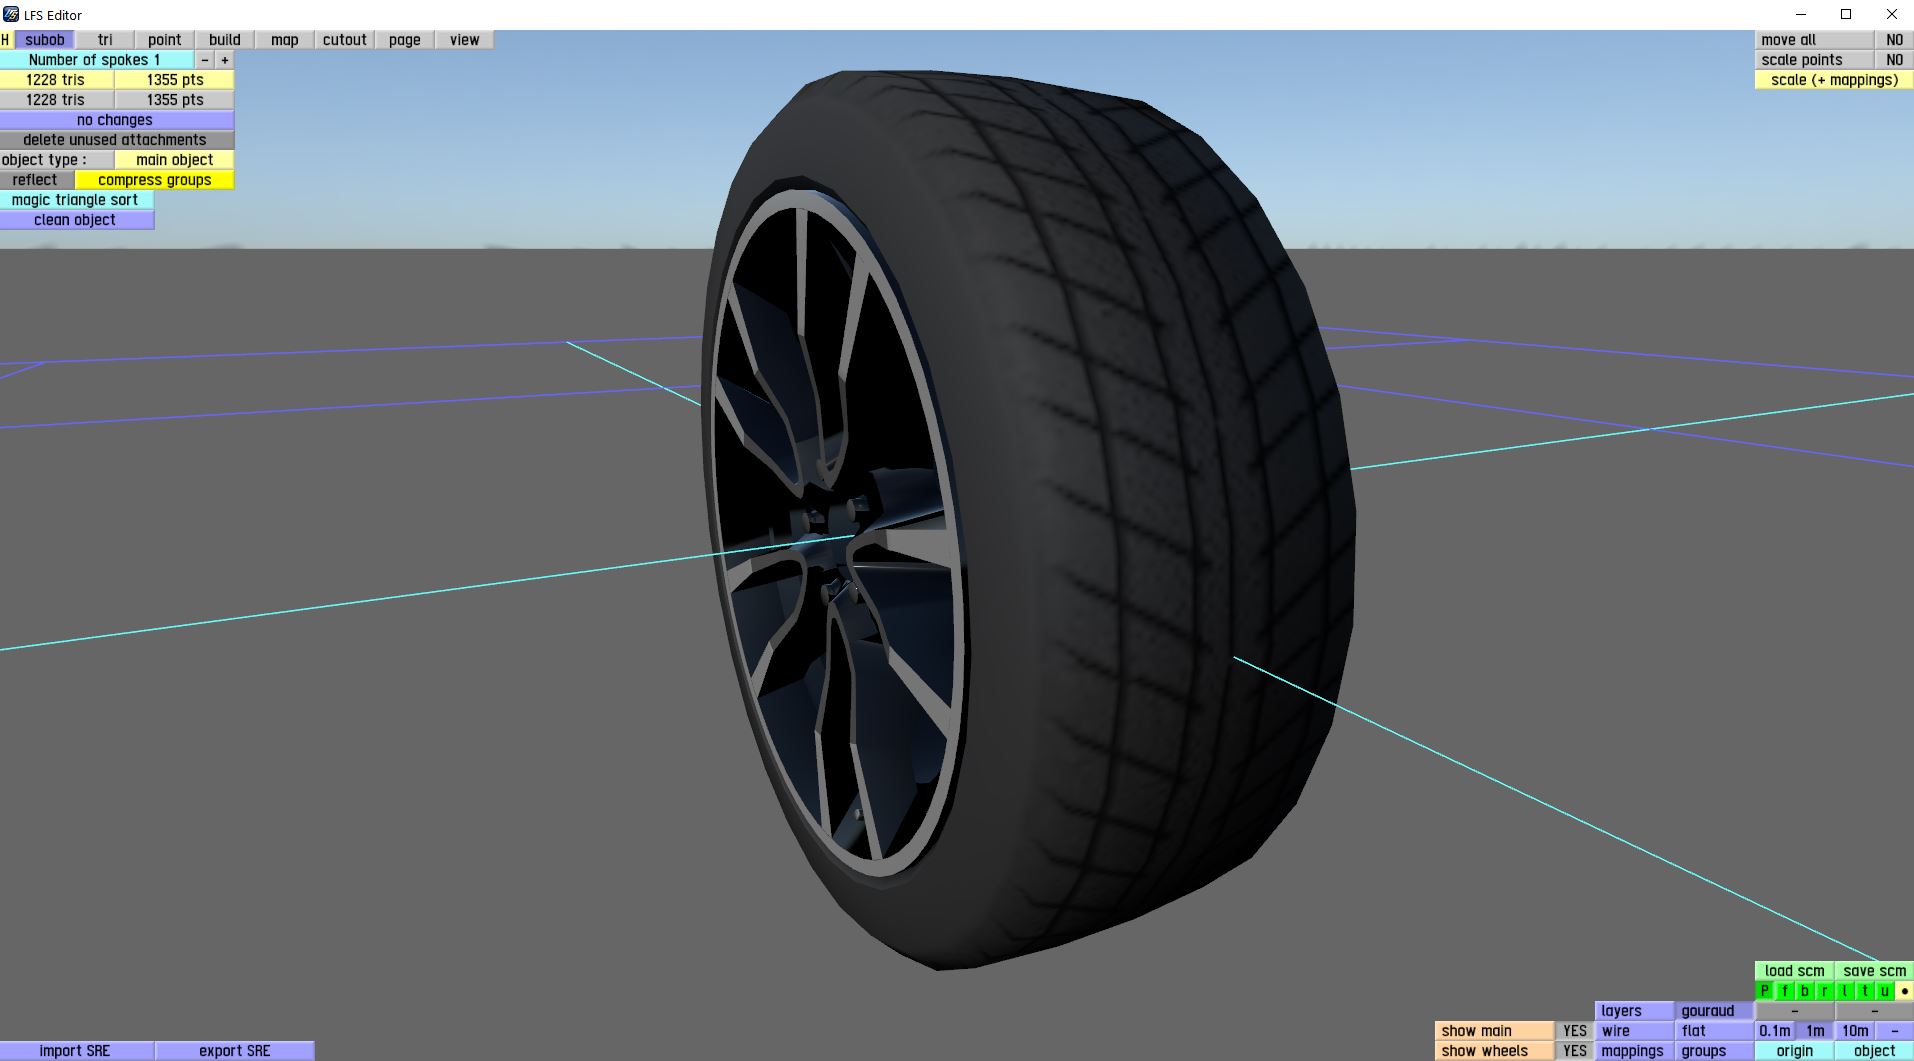Open the build tab
Viewport: 1914px width, 1061px height.
click(x=225, y=40)
